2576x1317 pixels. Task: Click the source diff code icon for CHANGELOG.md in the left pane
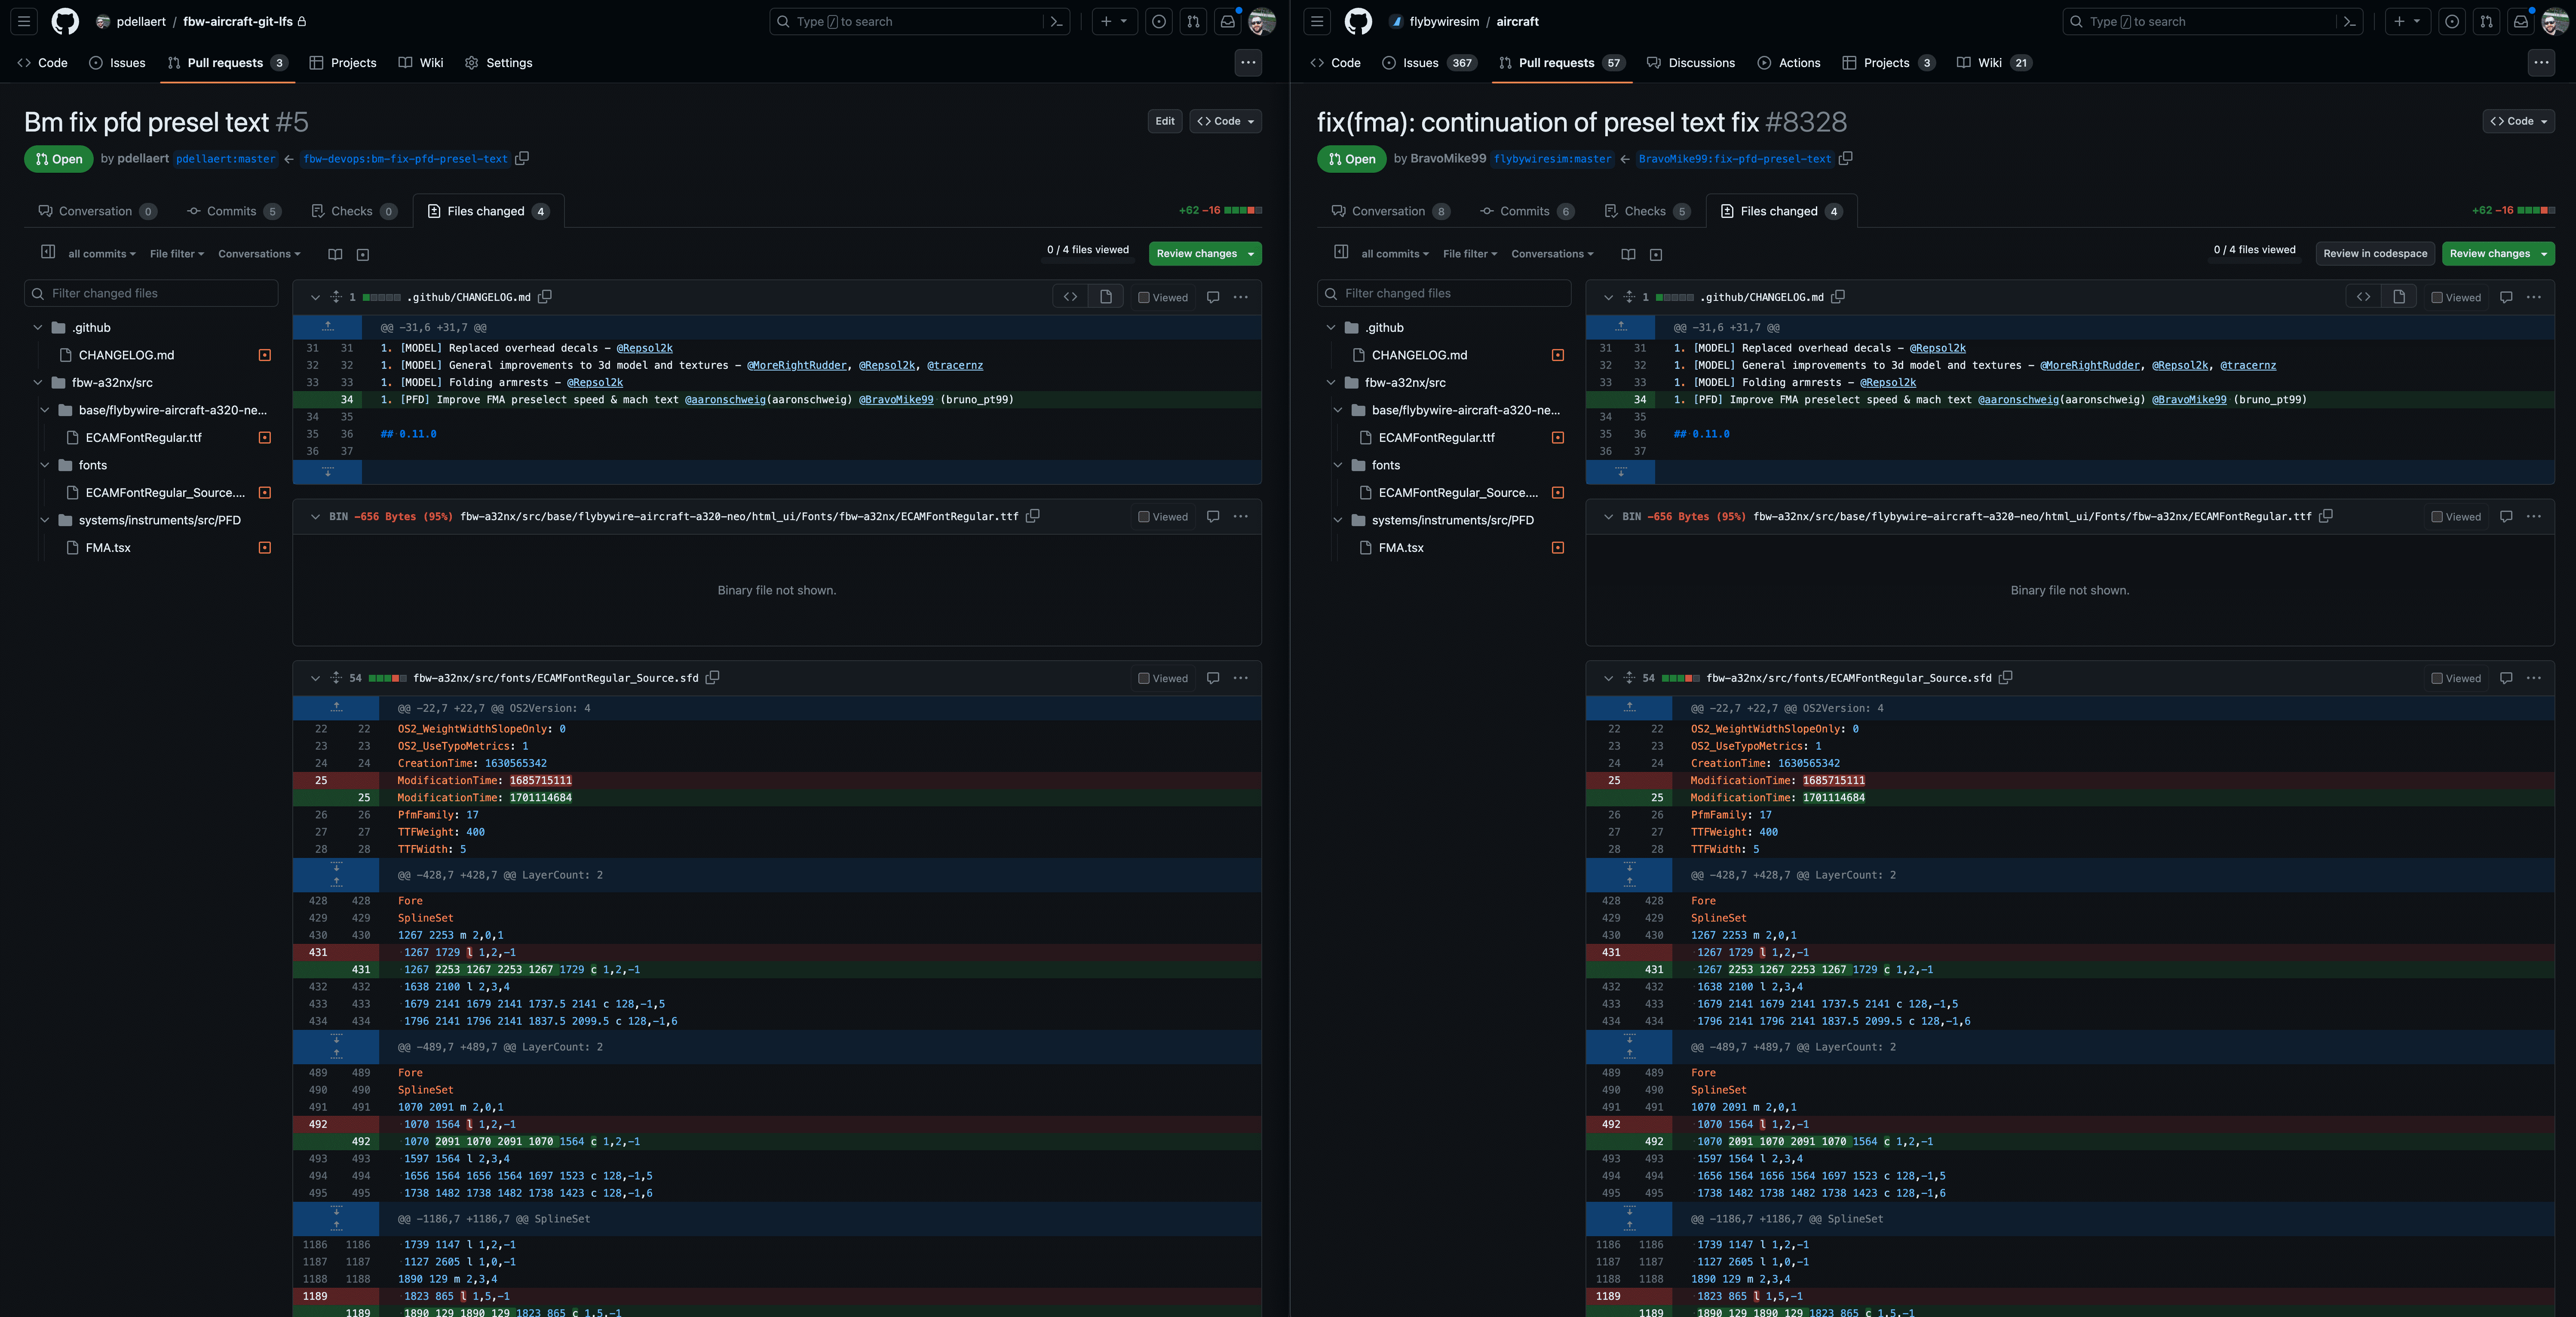pos(1070,297)
